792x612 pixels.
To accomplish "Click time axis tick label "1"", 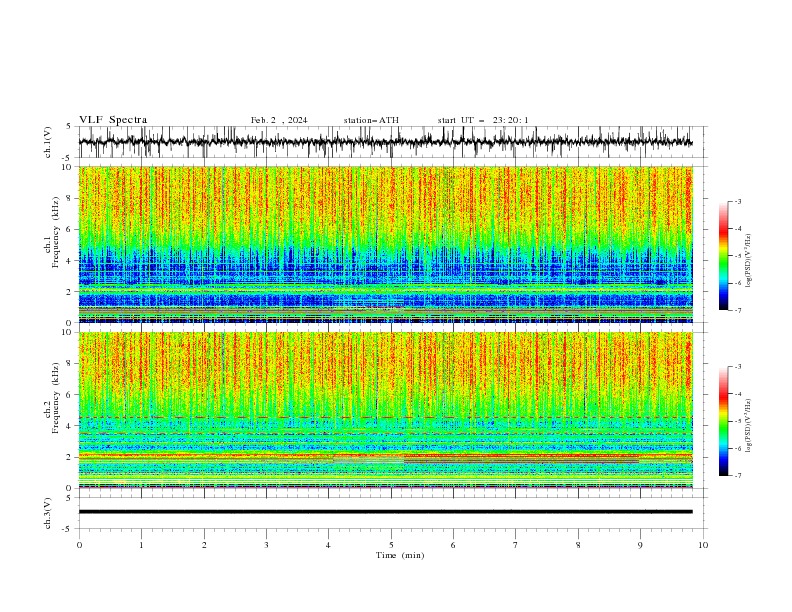I will click(141, 545).
